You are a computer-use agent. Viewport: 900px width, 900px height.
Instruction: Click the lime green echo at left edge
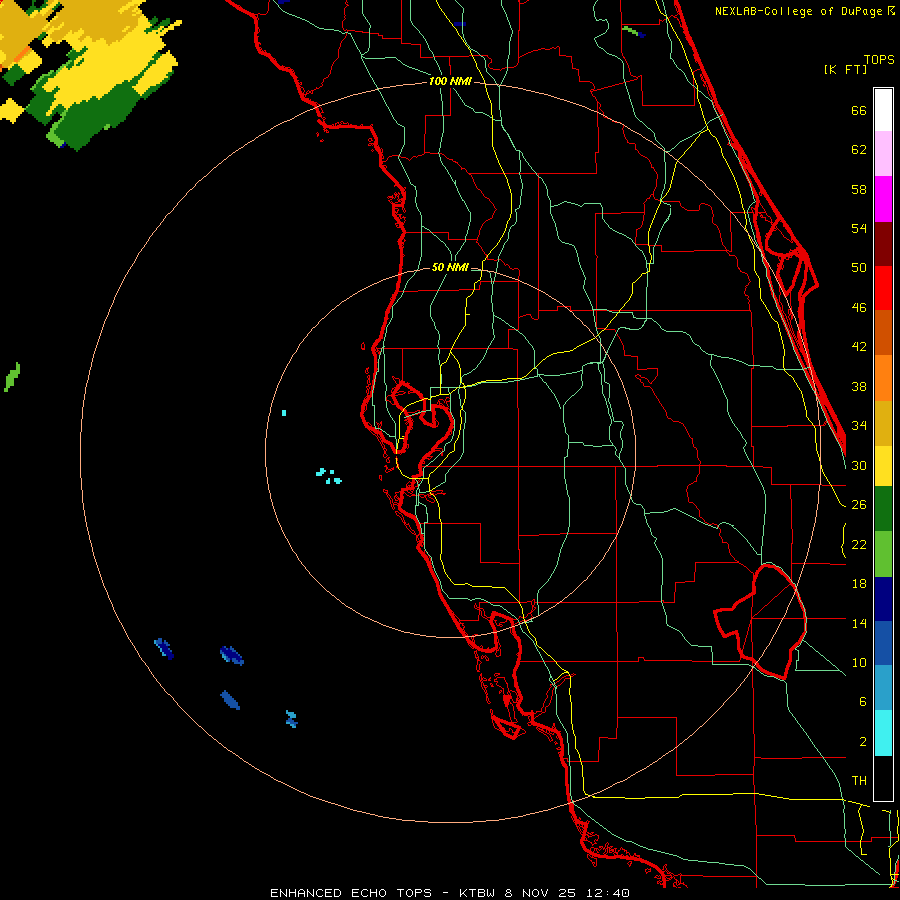[12, 377]
